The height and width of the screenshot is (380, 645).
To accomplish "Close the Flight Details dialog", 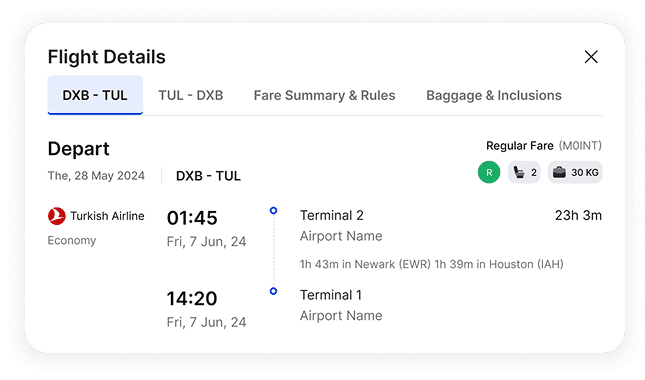I will point(591,57).
